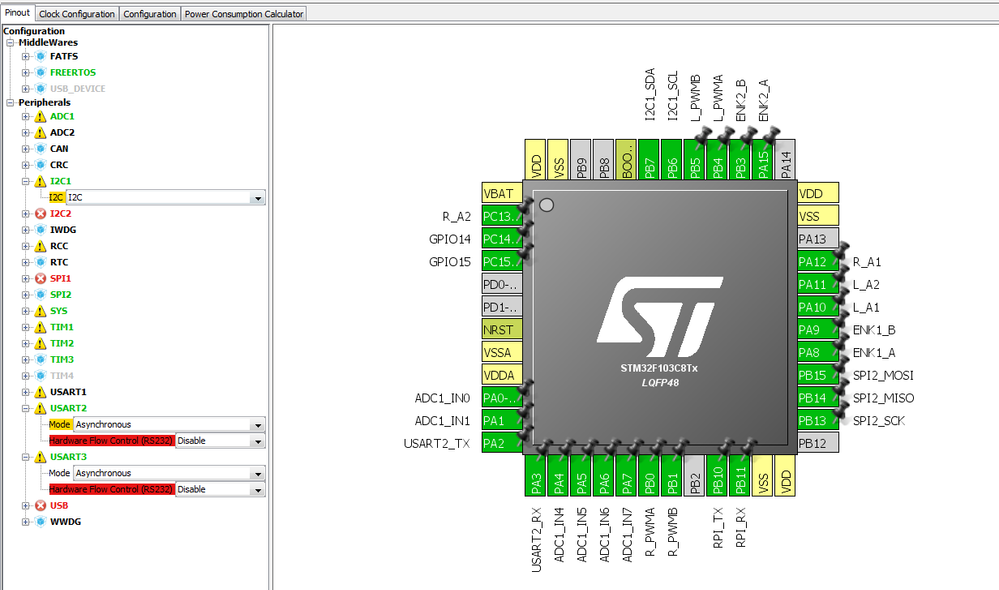Open USART3 Hardware Flow Control dropdown
Viewport: 999px width, 590px height.
pyautogui.click(x=257, y=490)
